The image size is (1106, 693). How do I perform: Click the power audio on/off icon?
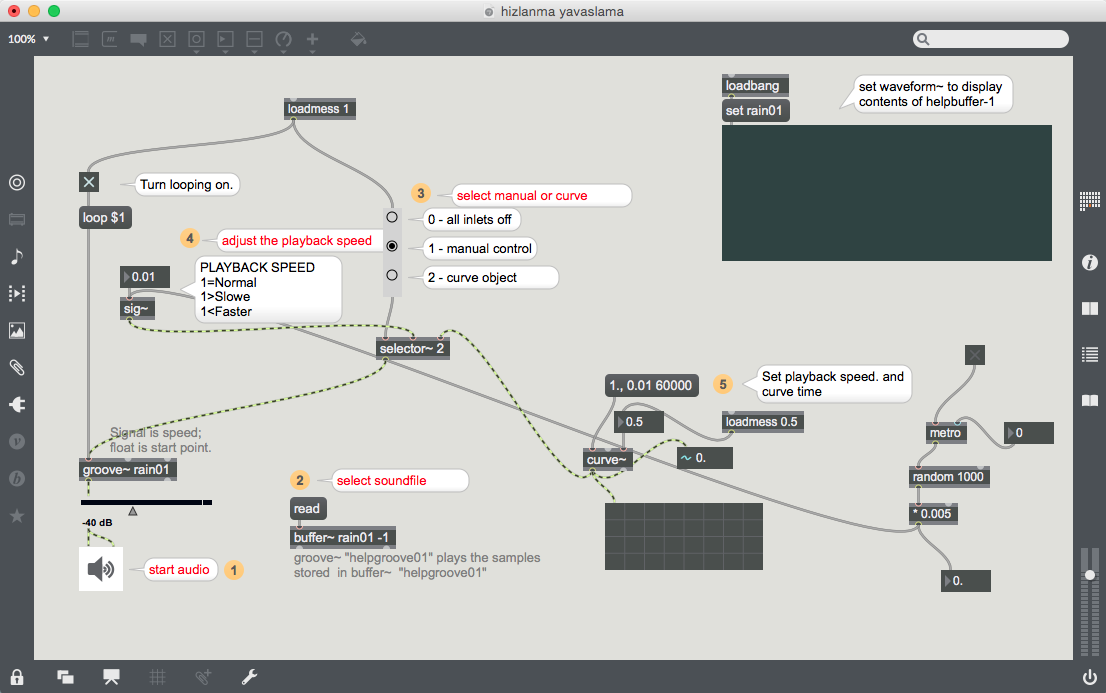[x=1089, y=677]
